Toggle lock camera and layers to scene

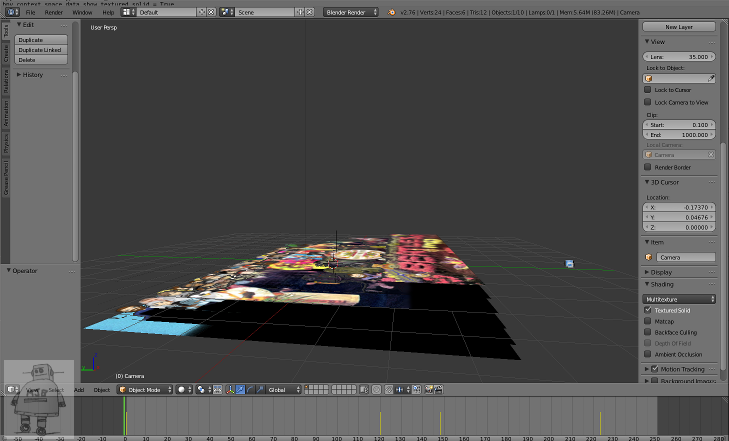point(364,389)
